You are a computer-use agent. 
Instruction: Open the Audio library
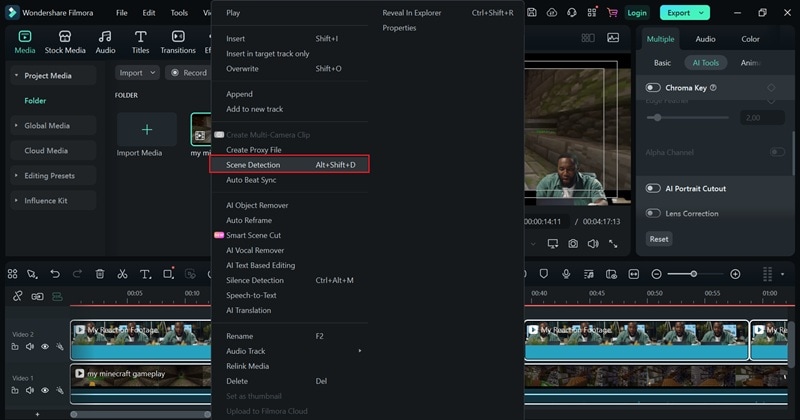pos(105,42)
